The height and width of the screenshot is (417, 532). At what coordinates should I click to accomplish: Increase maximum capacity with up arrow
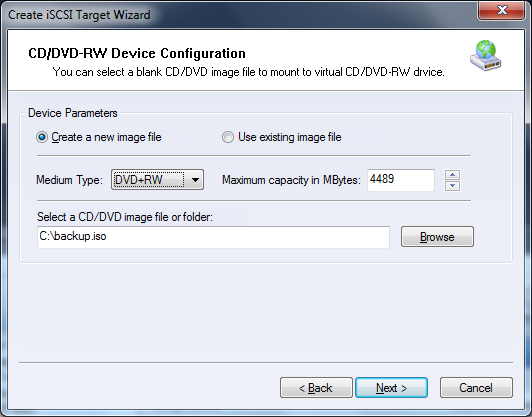452,175
